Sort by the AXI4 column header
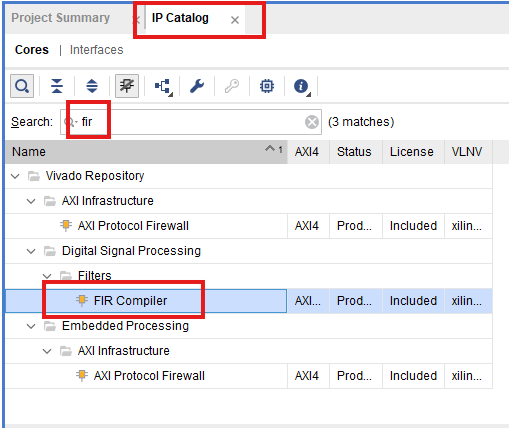Image resolution: width=509 pixels, height=428 pixels. (307, 152)
